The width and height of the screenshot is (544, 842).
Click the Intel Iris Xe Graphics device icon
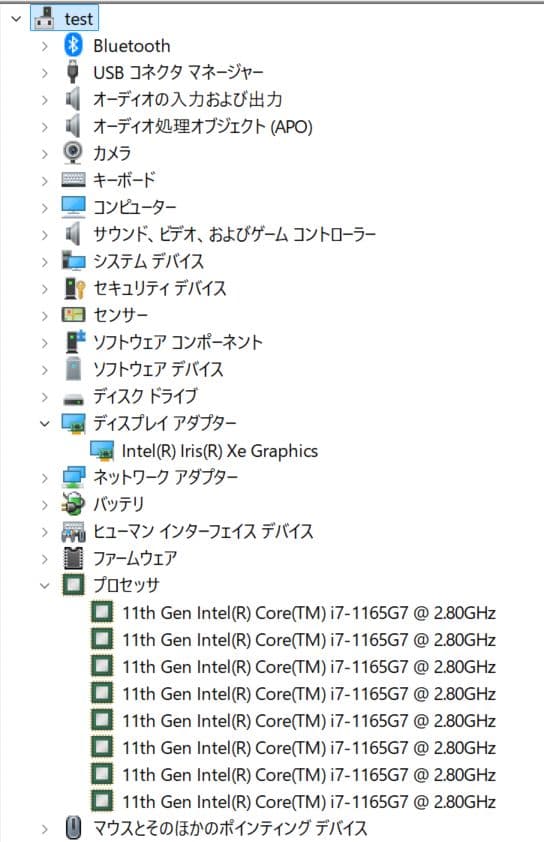[x=102, y=451]
